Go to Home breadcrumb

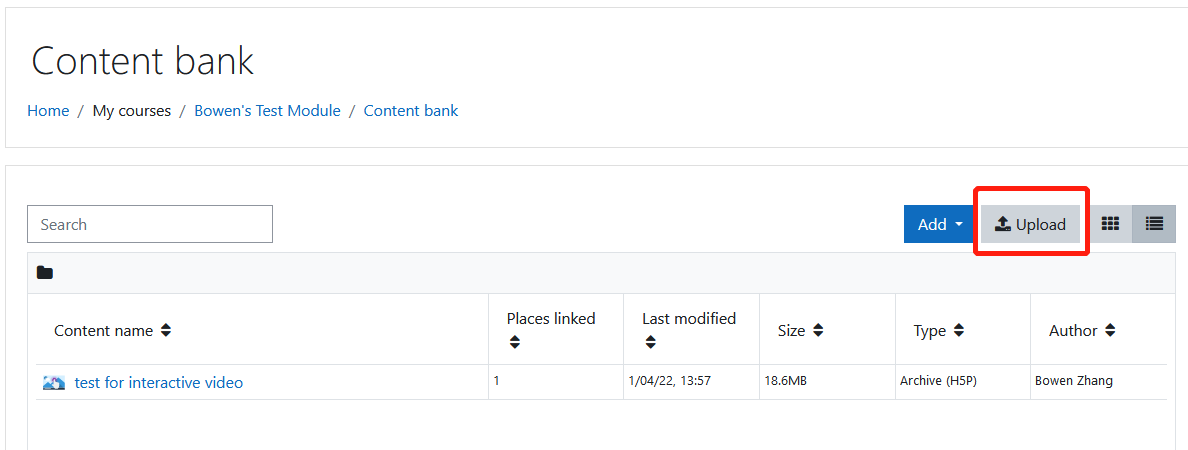48,111
